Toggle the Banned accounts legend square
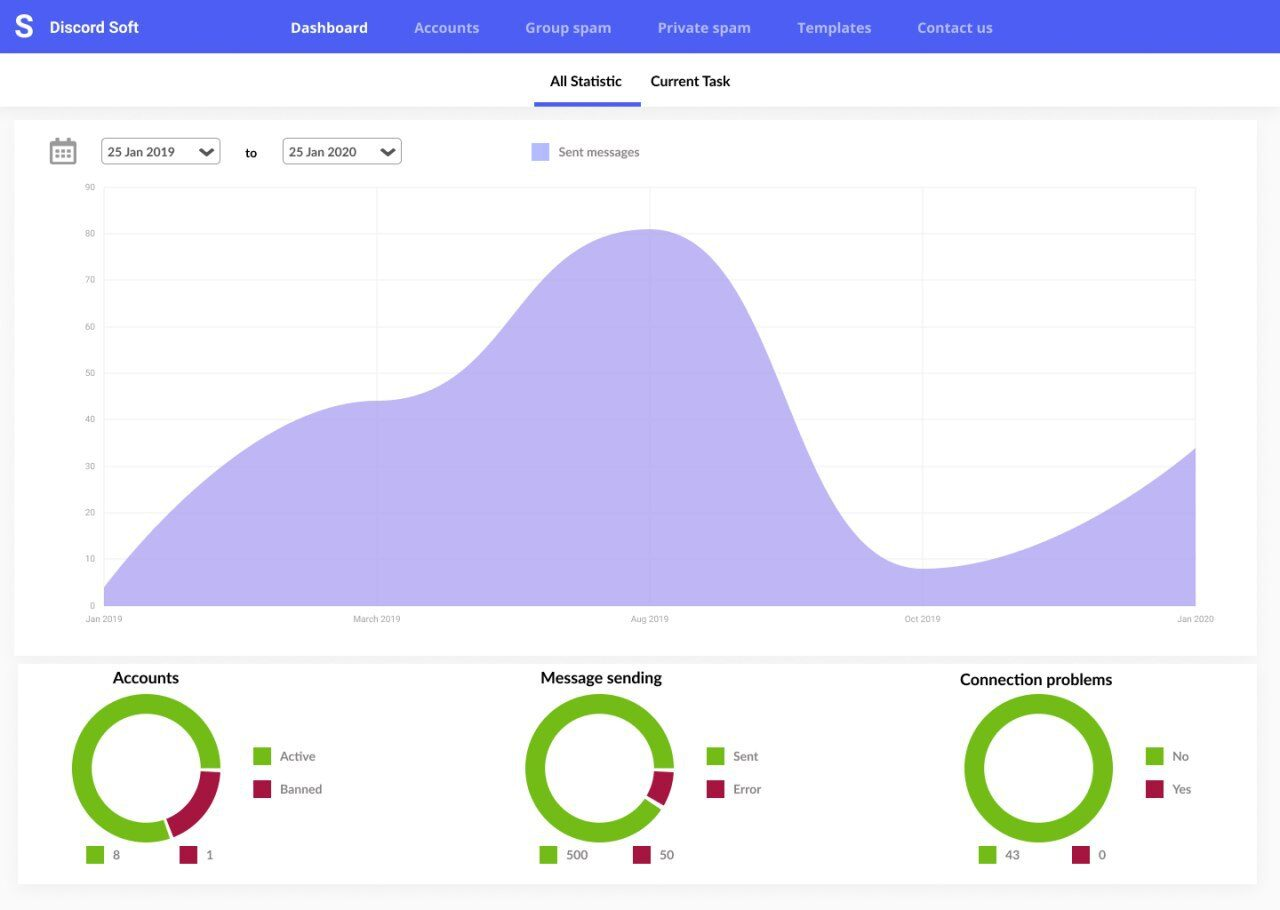The width and height of the screenshot is (1280, 910). point(262,789)
